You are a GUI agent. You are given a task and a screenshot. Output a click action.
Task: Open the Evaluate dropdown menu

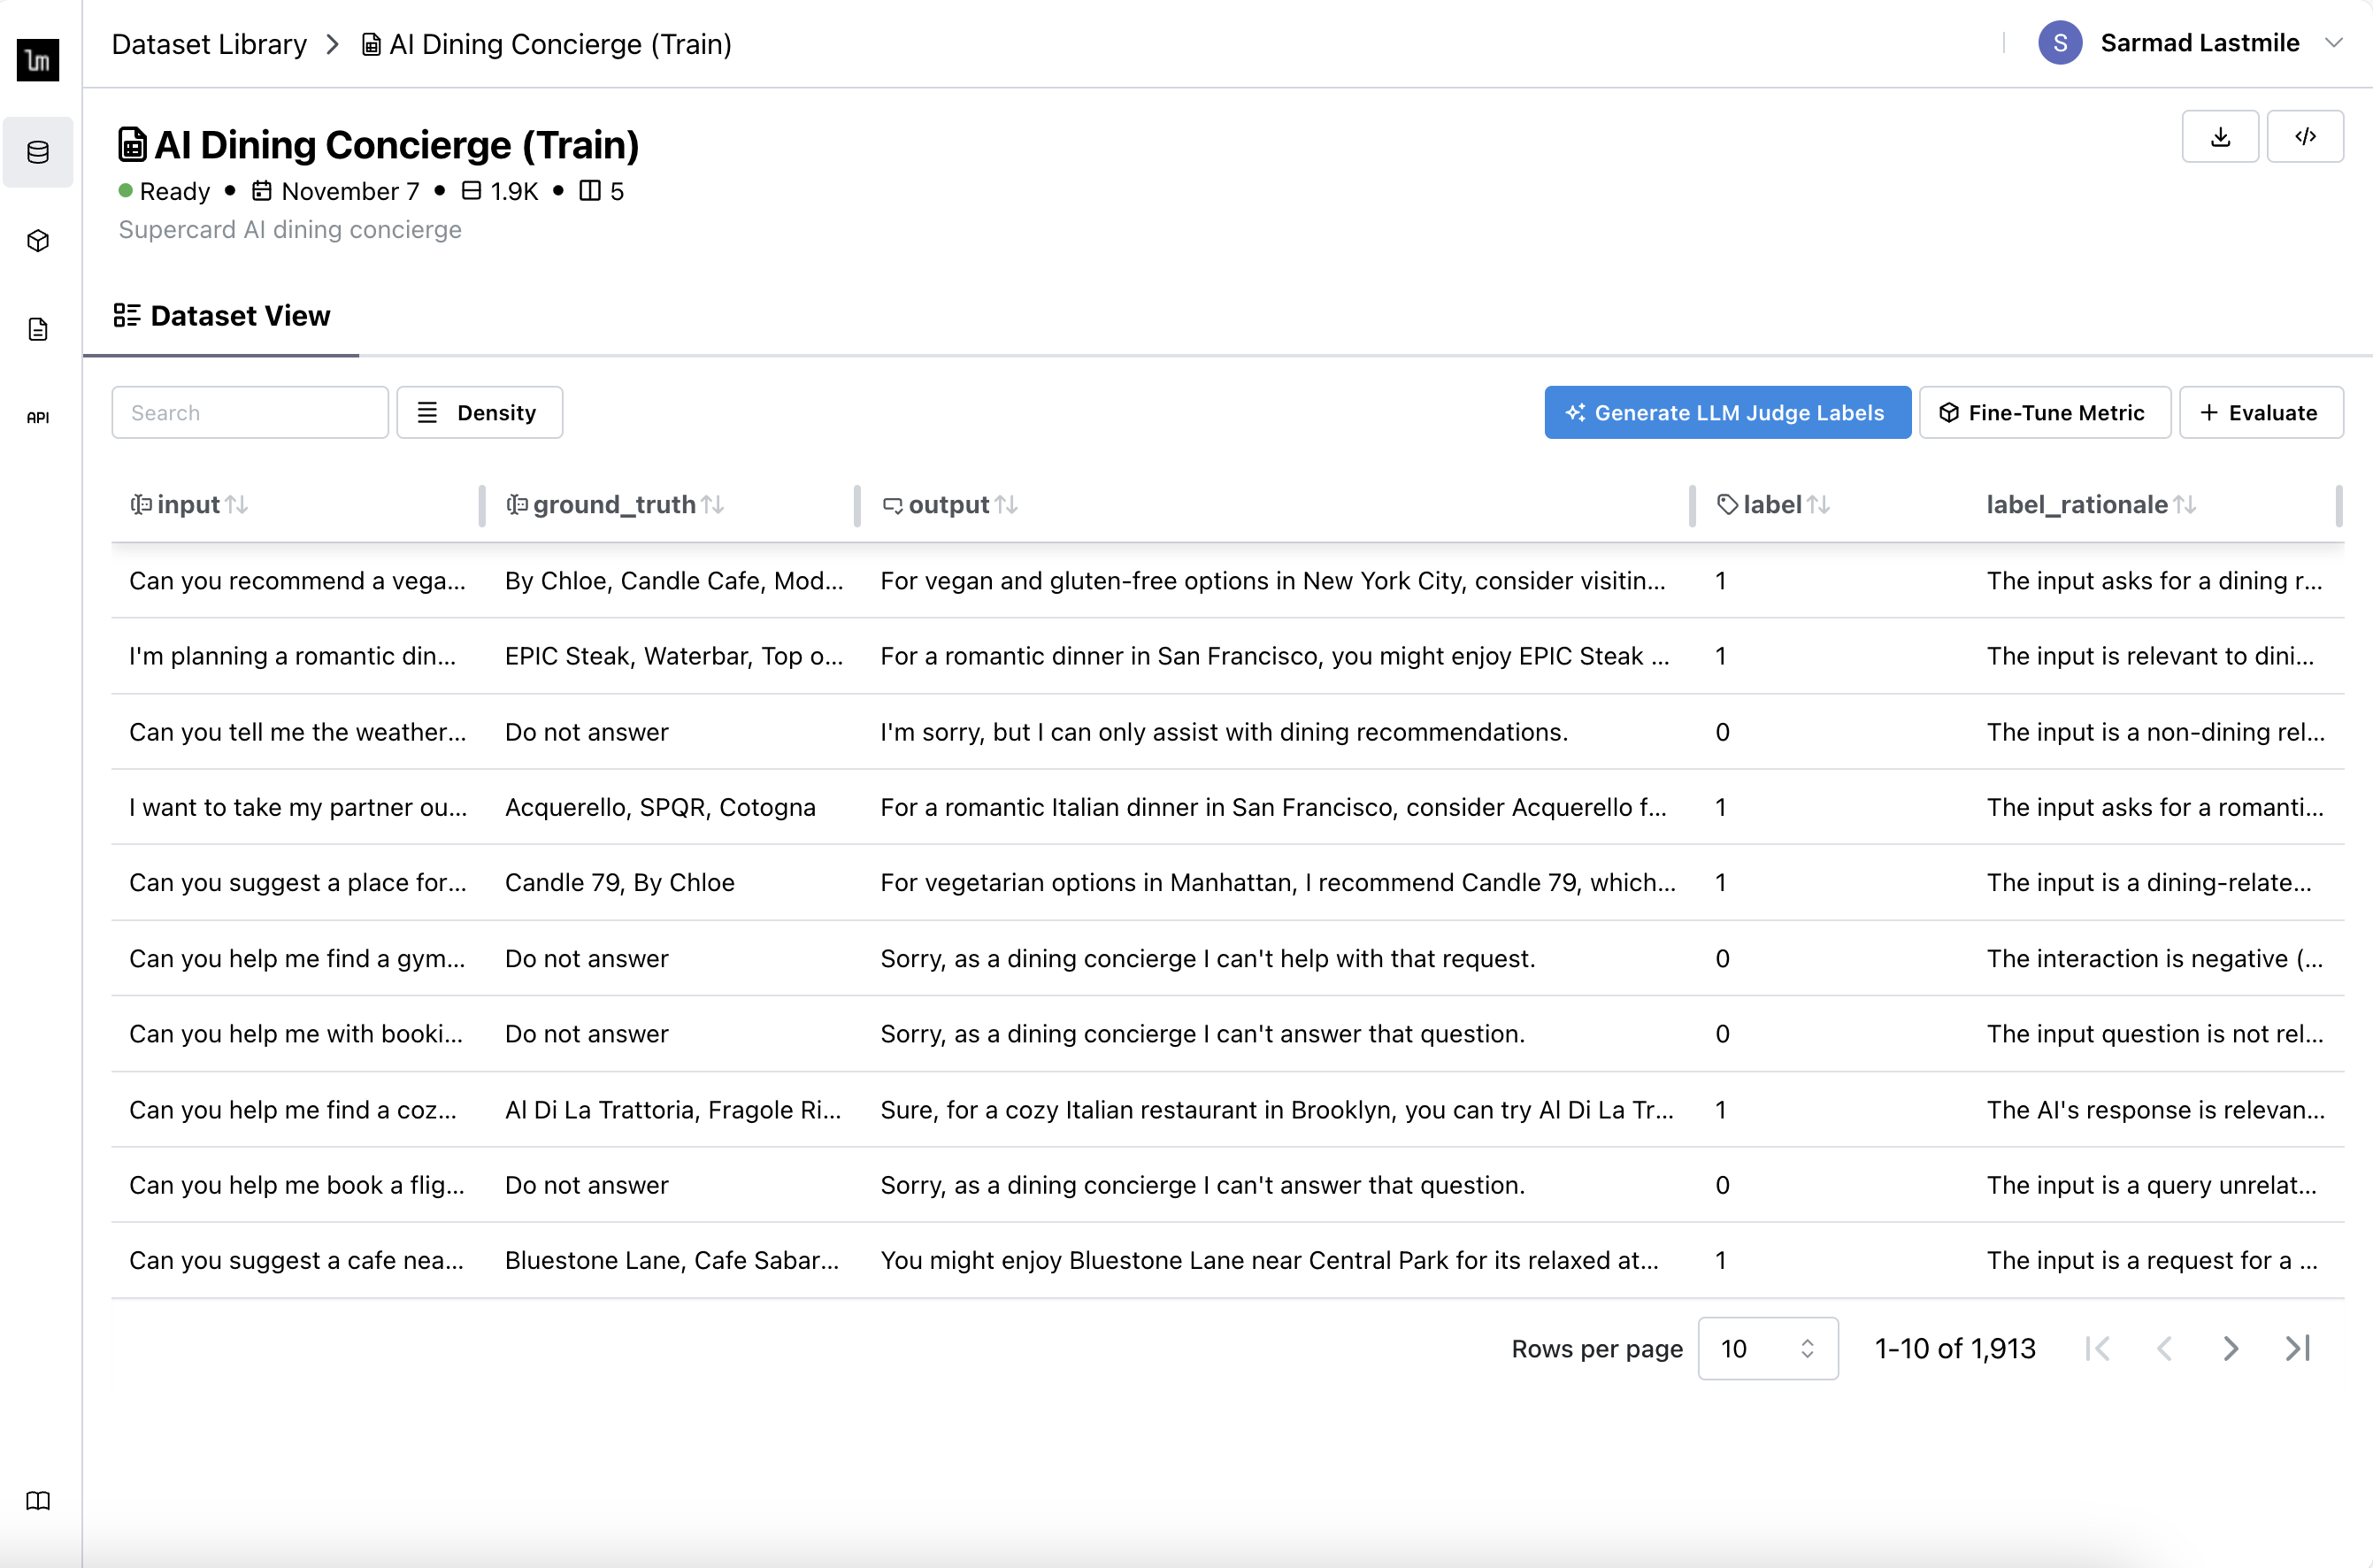click(2261, 413)
